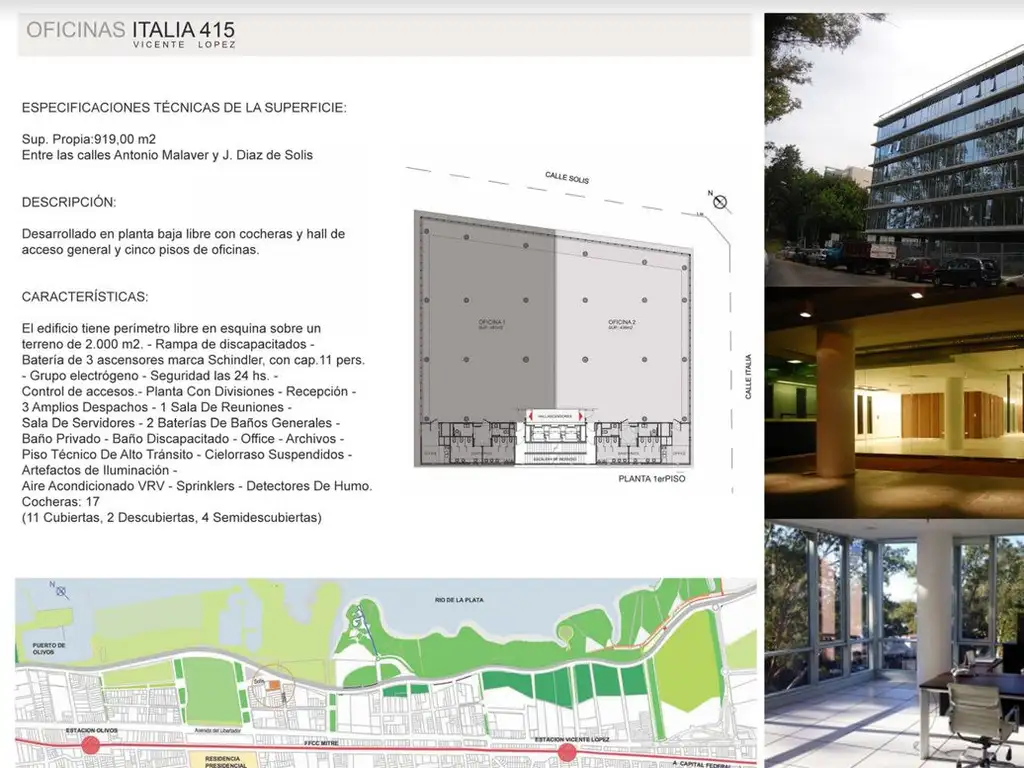Click the 'FFCC MITRE' railway label
The image size is (1024, 768).
321,743
